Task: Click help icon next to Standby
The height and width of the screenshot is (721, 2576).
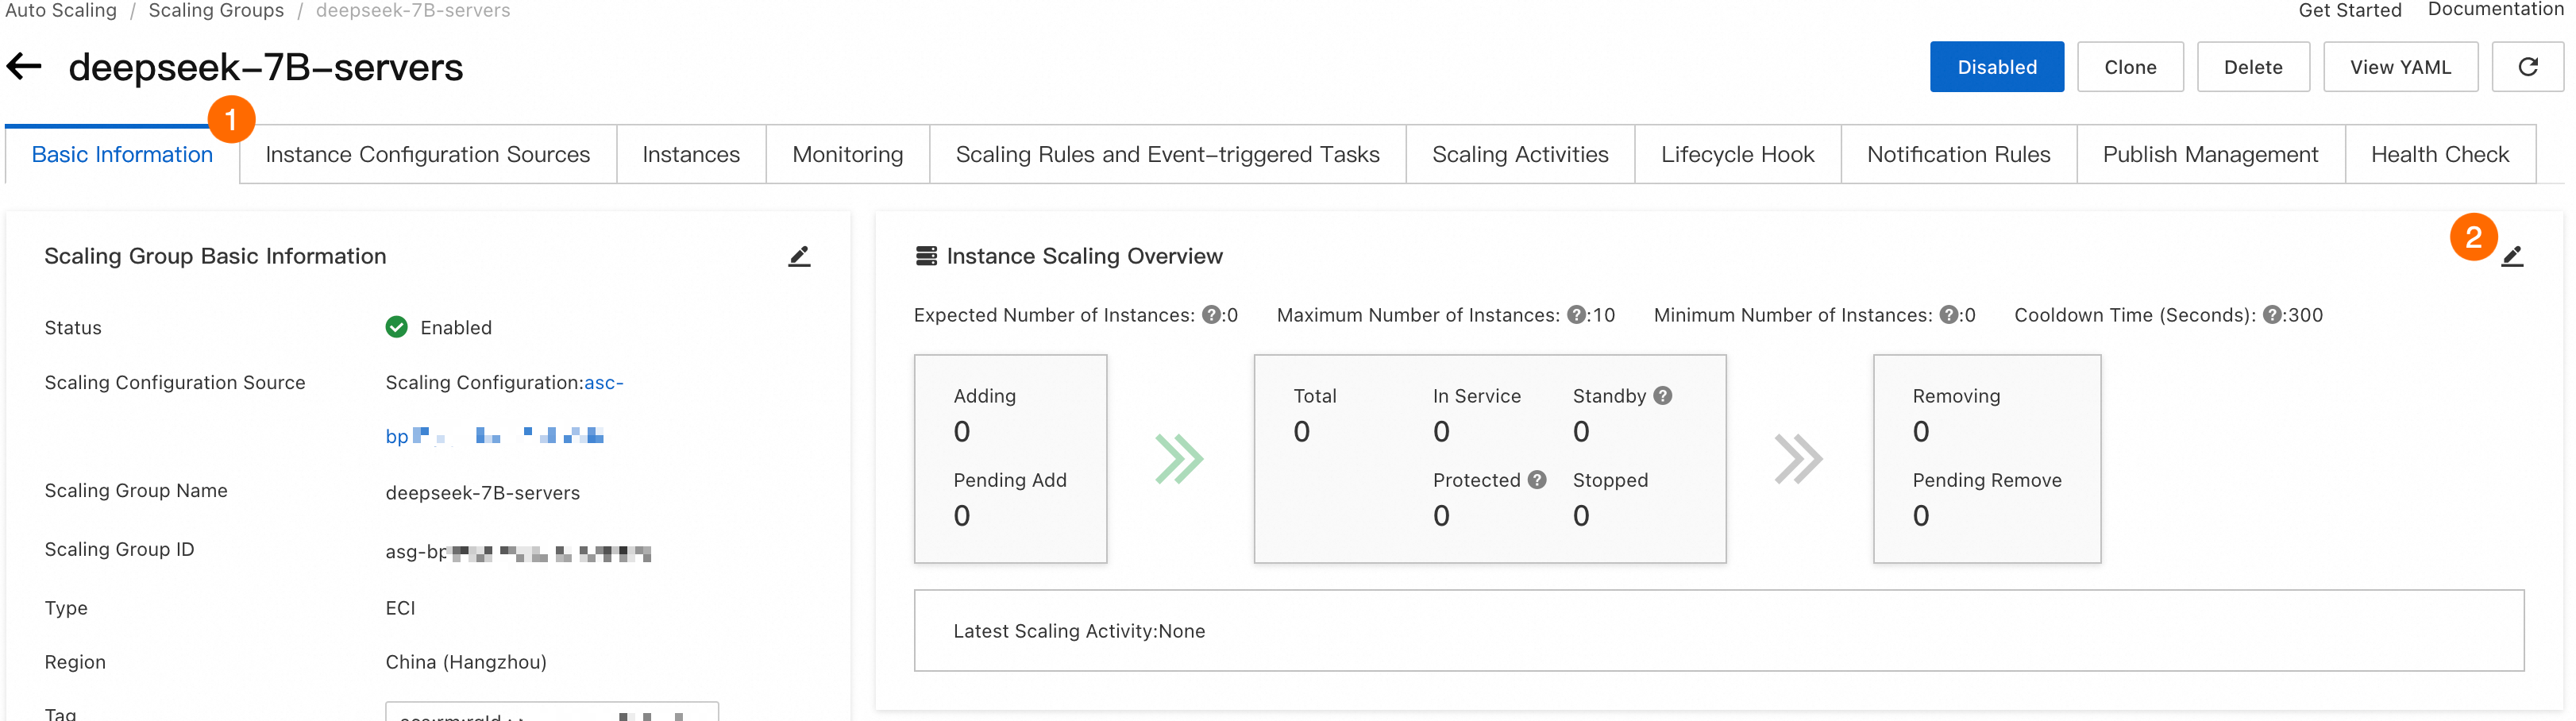Action: pyautogui.click(x=1663, y=396)
